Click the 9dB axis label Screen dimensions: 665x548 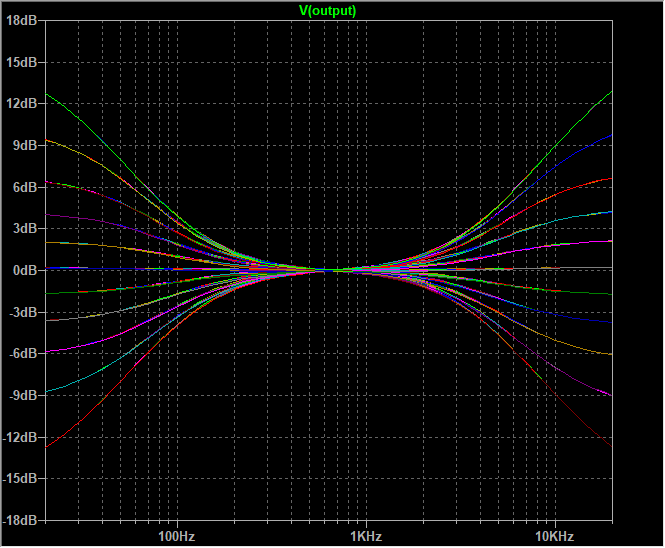point(25,145)
